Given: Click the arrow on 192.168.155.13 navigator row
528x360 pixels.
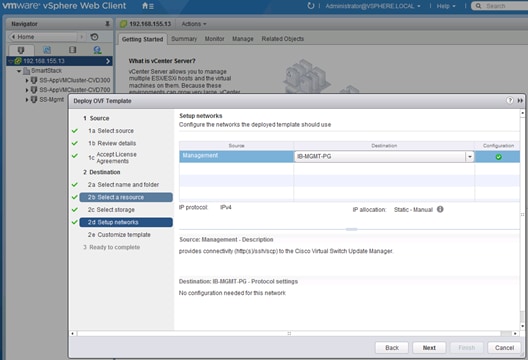Looking at the screenshot, I should pyautogui.click(x=108, y=61).
